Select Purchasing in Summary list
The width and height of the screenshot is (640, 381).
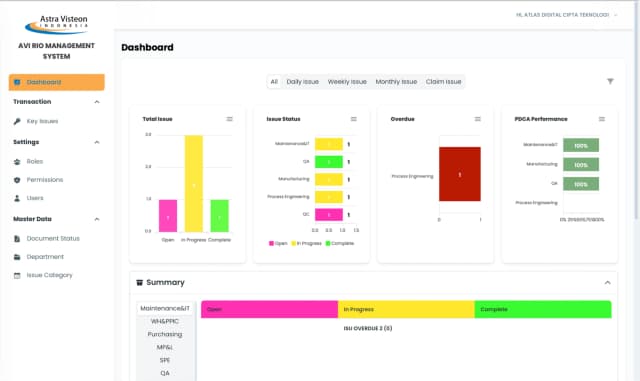tap(165, 334)
